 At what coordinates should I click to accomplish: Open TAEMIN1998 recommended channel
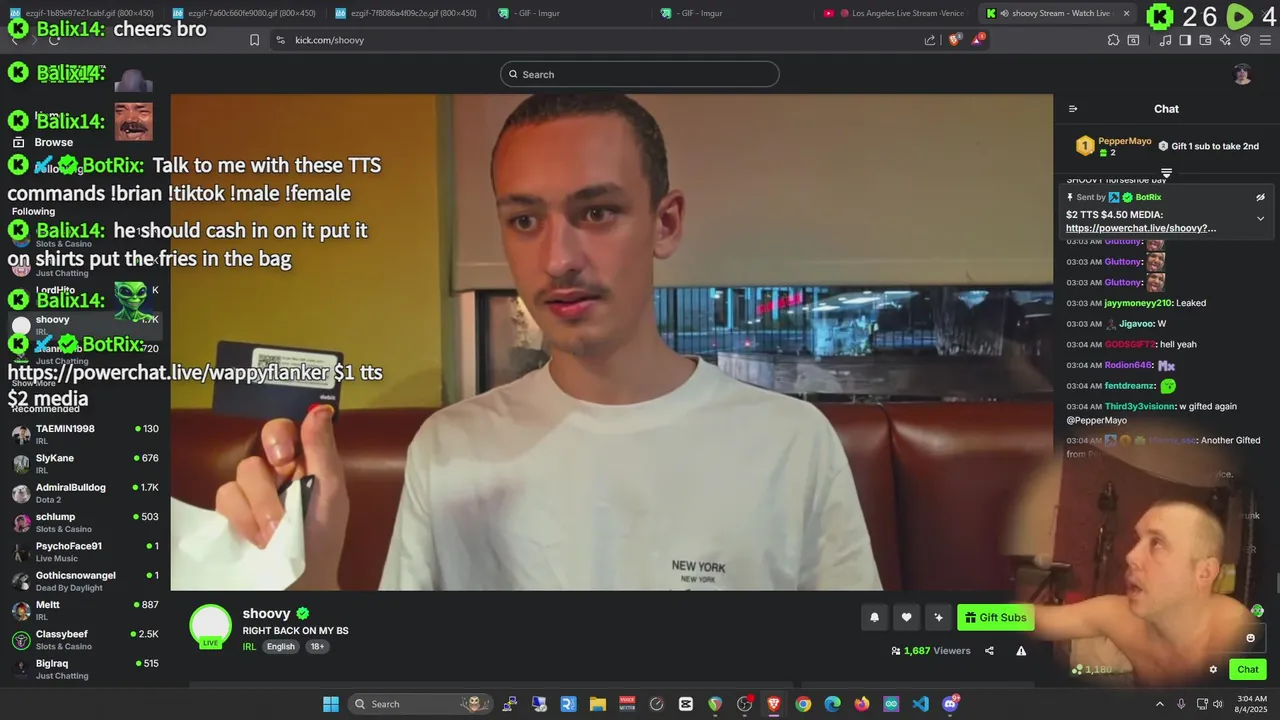point(85,434)
